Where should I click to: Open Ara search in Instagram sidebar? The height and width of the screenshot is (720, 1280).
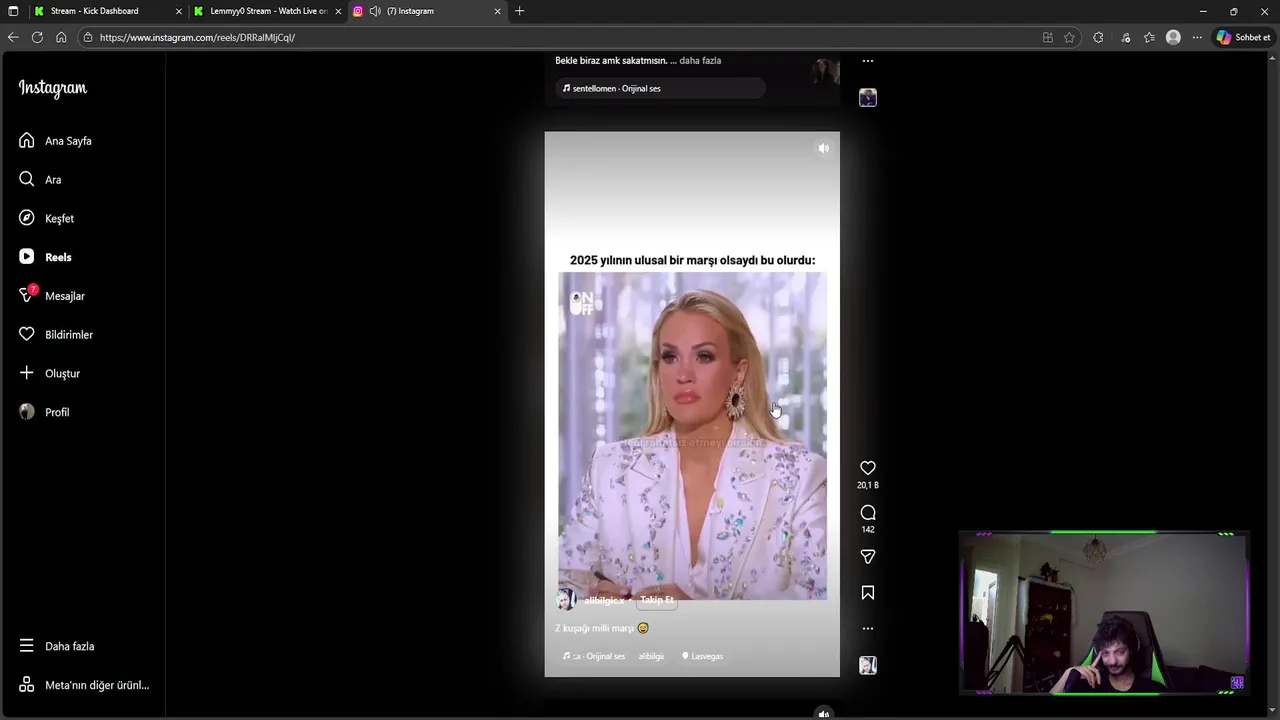coord(40,180)
